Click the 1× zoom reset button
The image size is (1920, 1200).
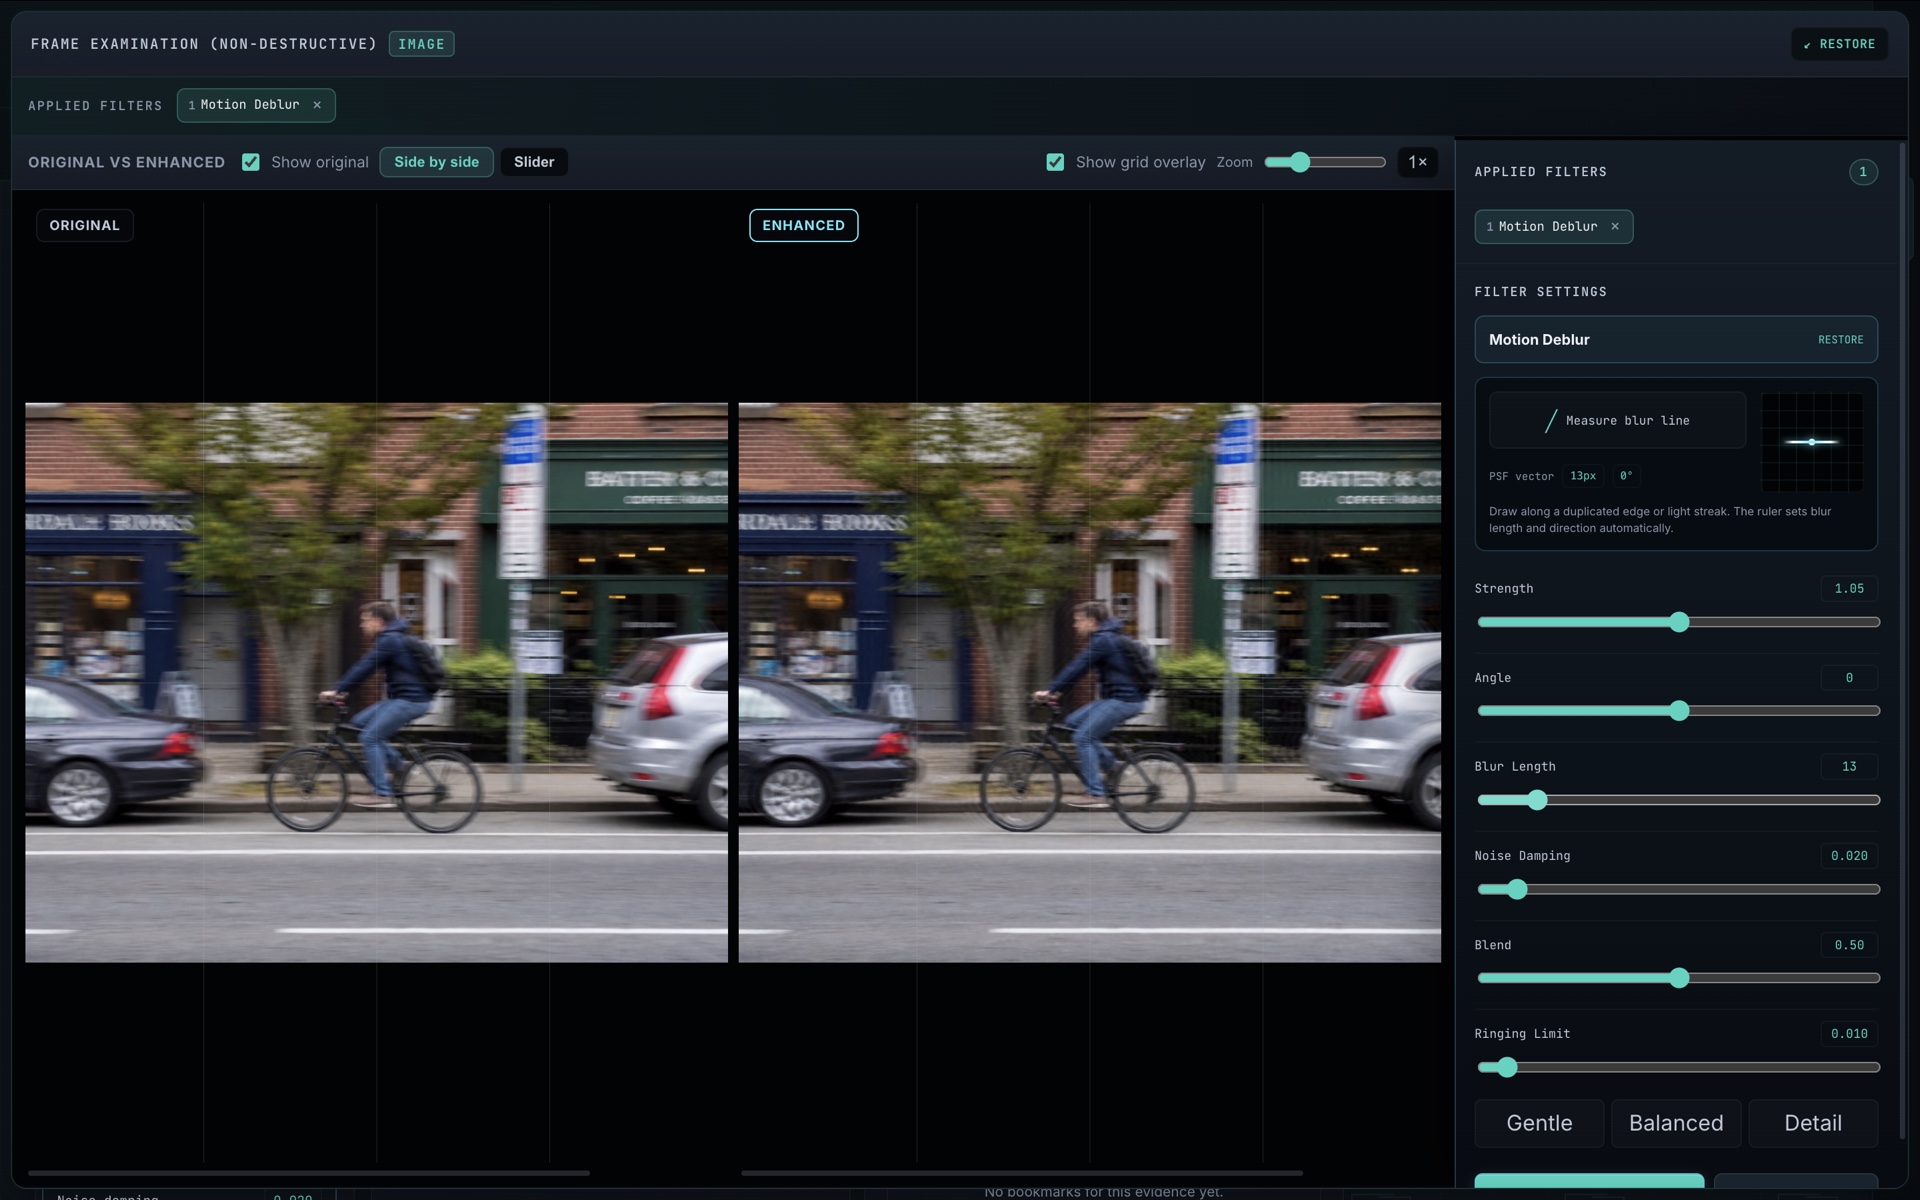[x=1417, y=162]
